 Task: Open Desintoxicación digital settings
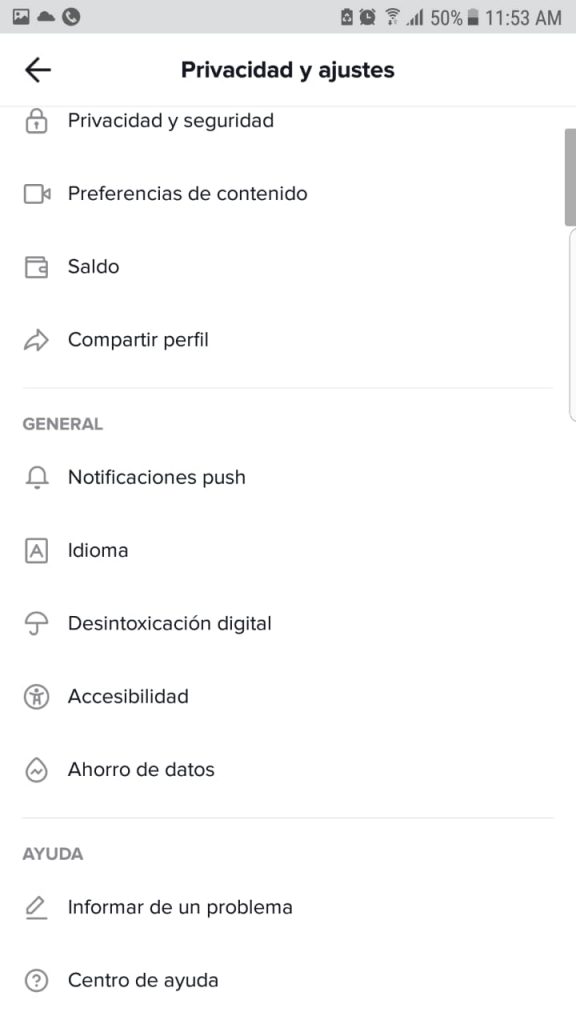pyautogui.click(x=288, y=624)
